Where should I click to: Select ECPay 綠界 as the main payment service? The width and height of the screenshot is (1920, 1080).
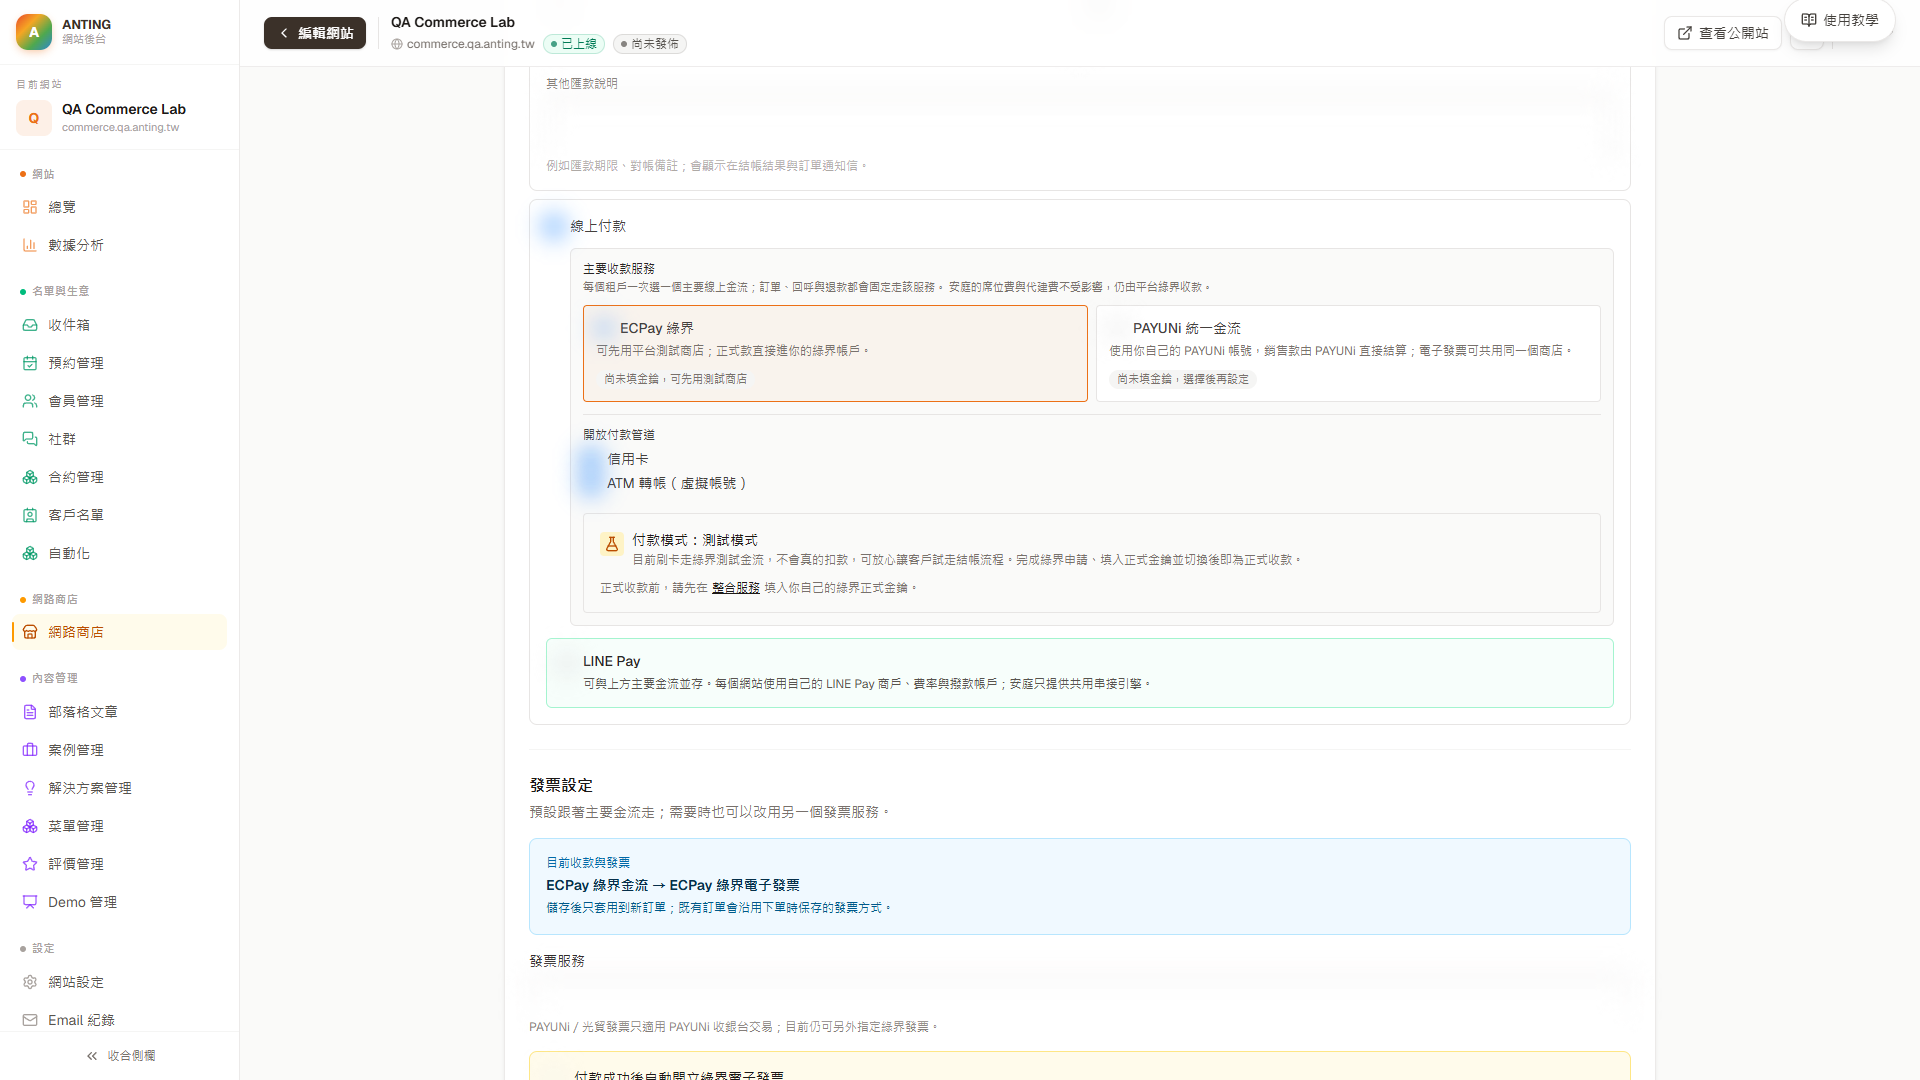(x=835, y=353)
